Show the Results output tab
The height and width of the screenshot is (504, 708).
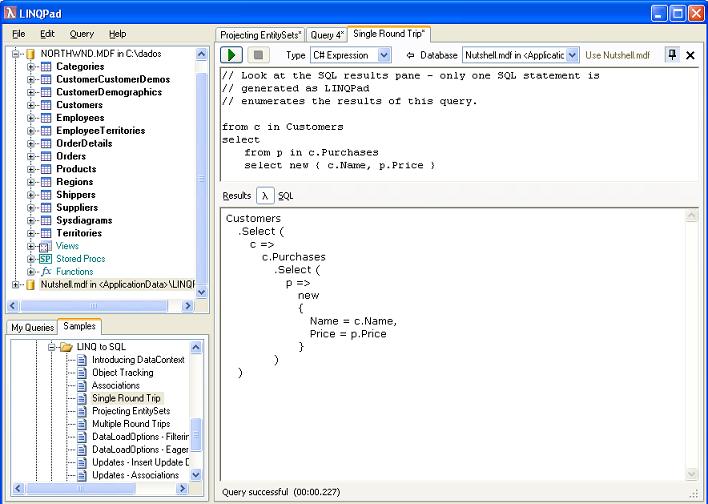pos(237,196)
